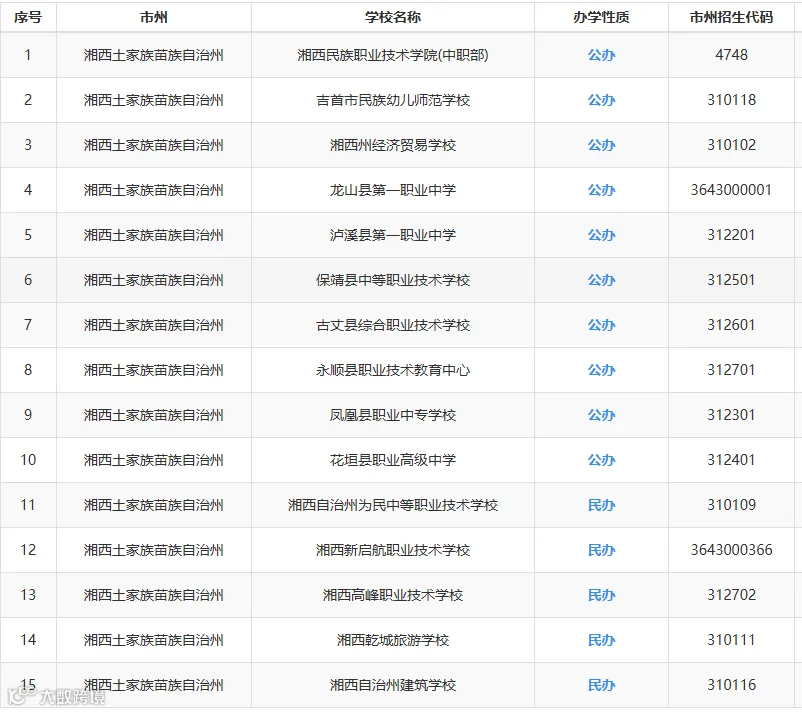Screen dimensions: 802x712
Task: Click 公办 link in 凤凰县职业中专学校 row
Action: [x=602, y=415]
